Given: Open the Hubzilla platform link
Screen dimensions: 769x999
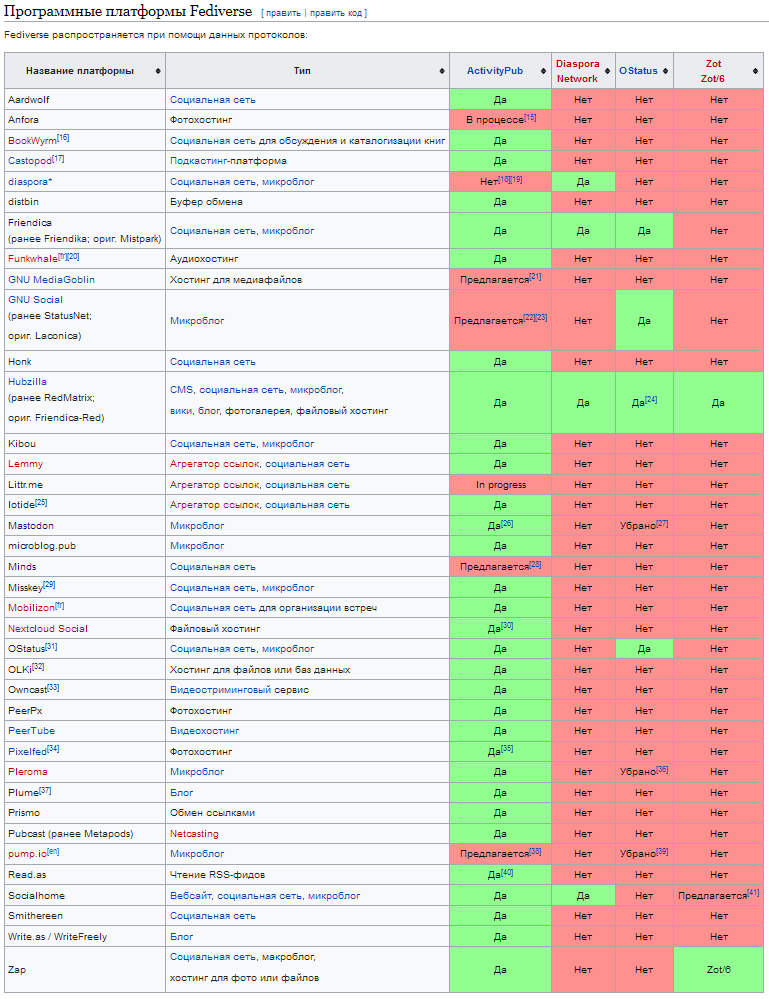Looking at the screenshot, I should point(27,382).
